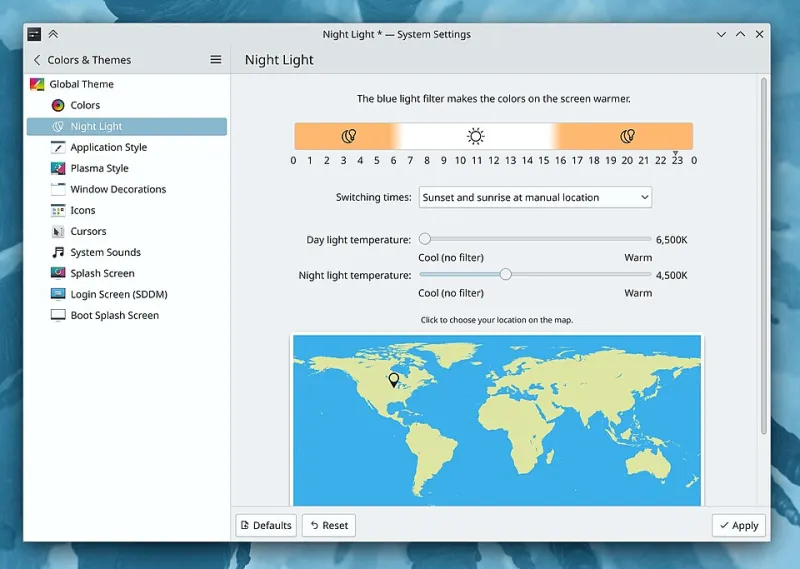Click the vertical scrollbar of the Night Light page
Screen dimensions: 800x569
coord(764,255)
